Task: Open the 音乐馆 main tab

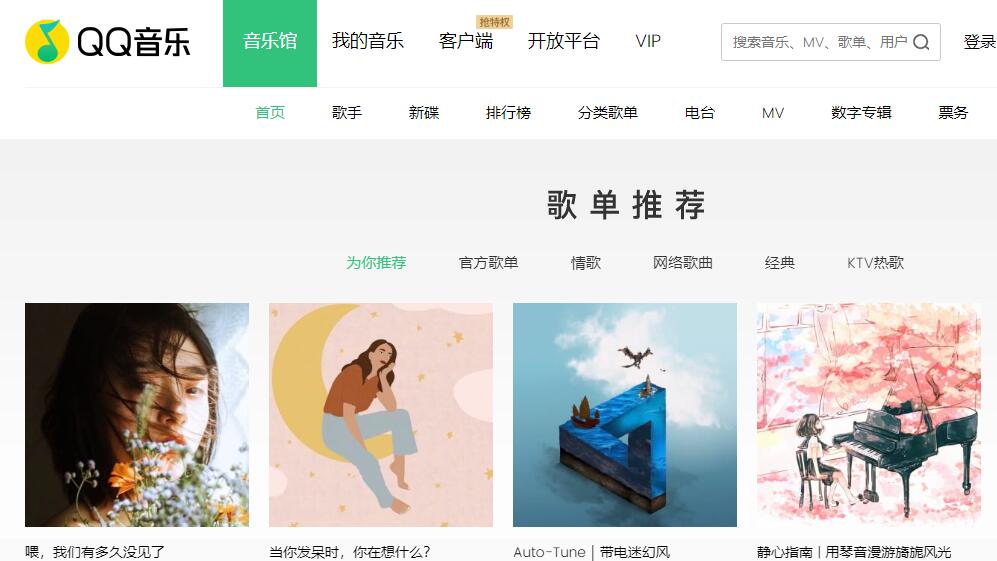Action: coord(270,43)
